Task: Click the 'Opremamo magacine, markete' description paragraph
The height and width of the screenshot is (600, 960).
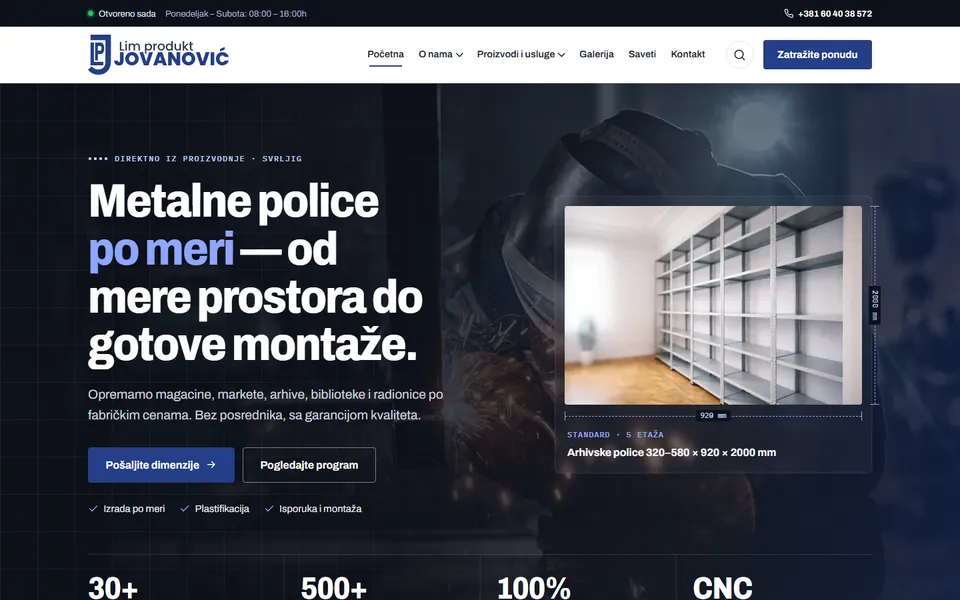Action: (265, 405)
